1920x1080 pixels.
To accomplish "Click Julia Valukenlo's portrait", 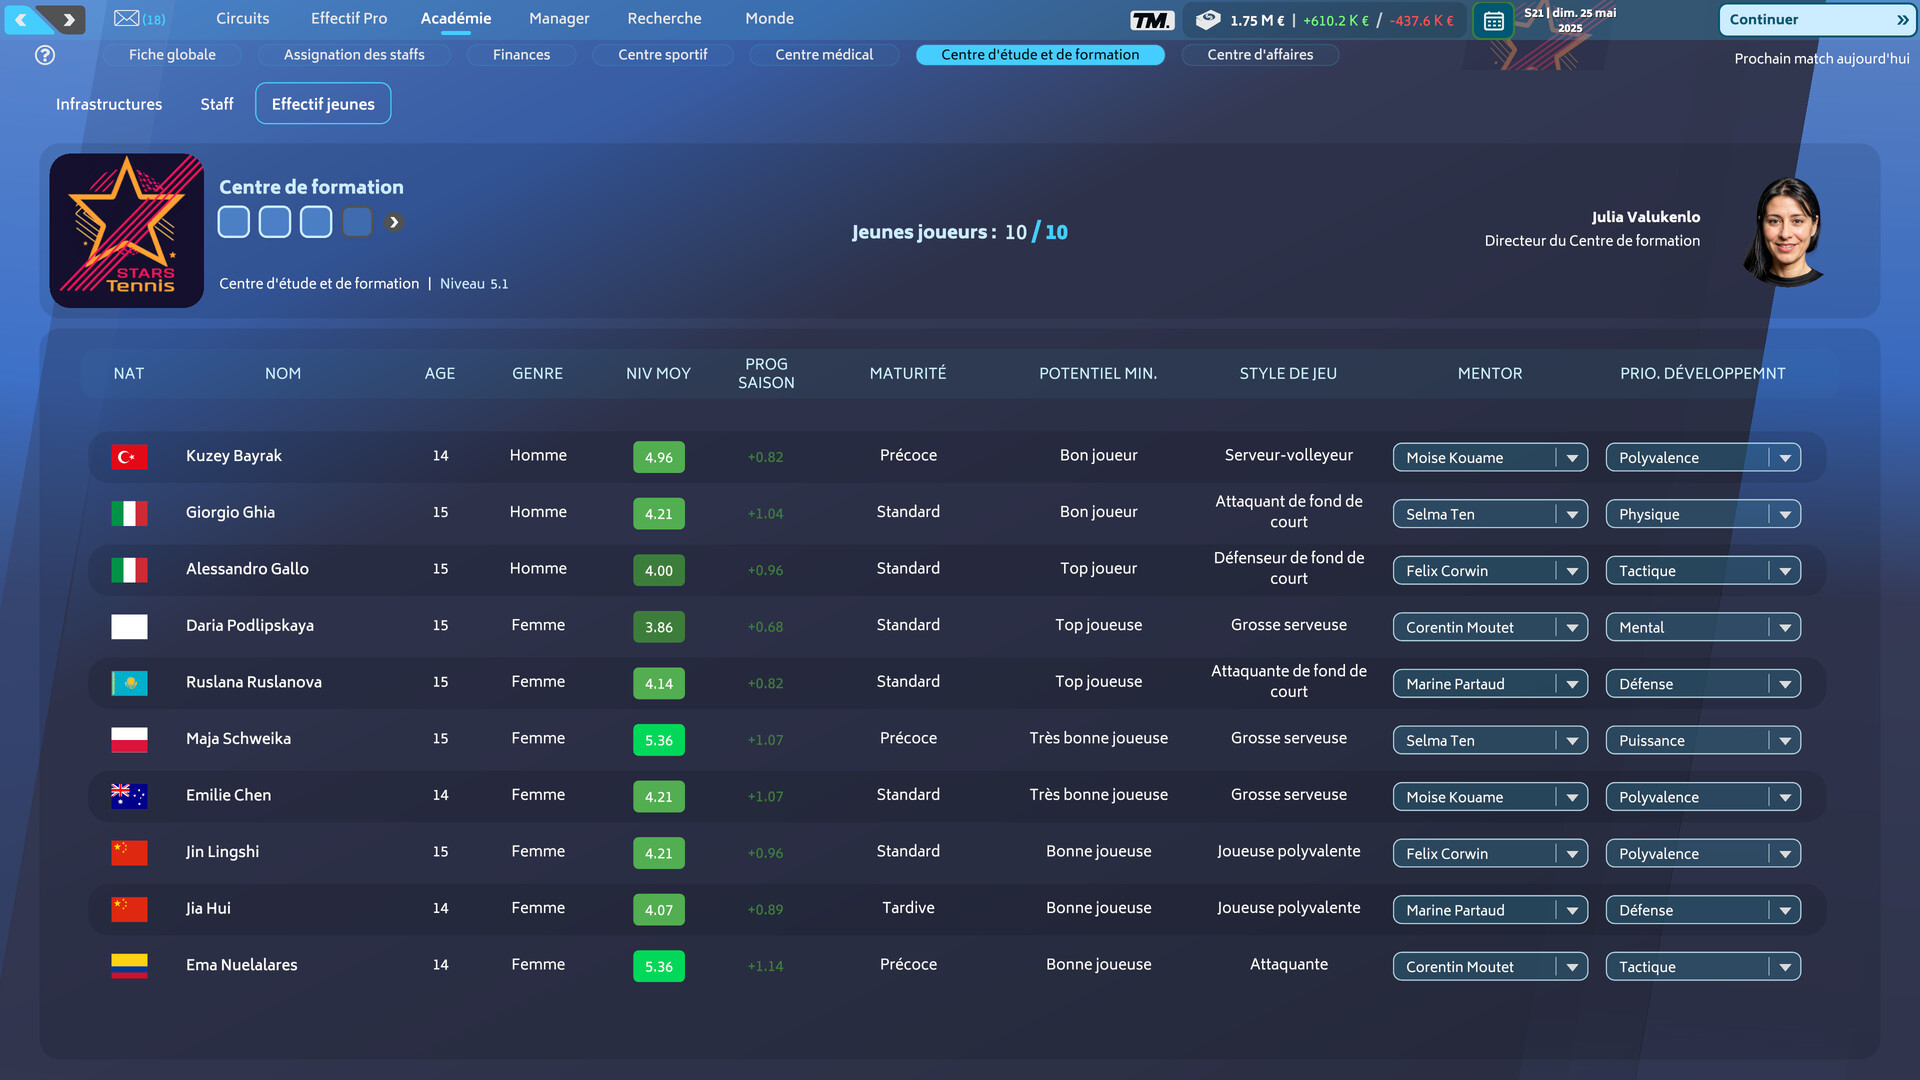I will pyautogui.click(x=1787, y=231).
